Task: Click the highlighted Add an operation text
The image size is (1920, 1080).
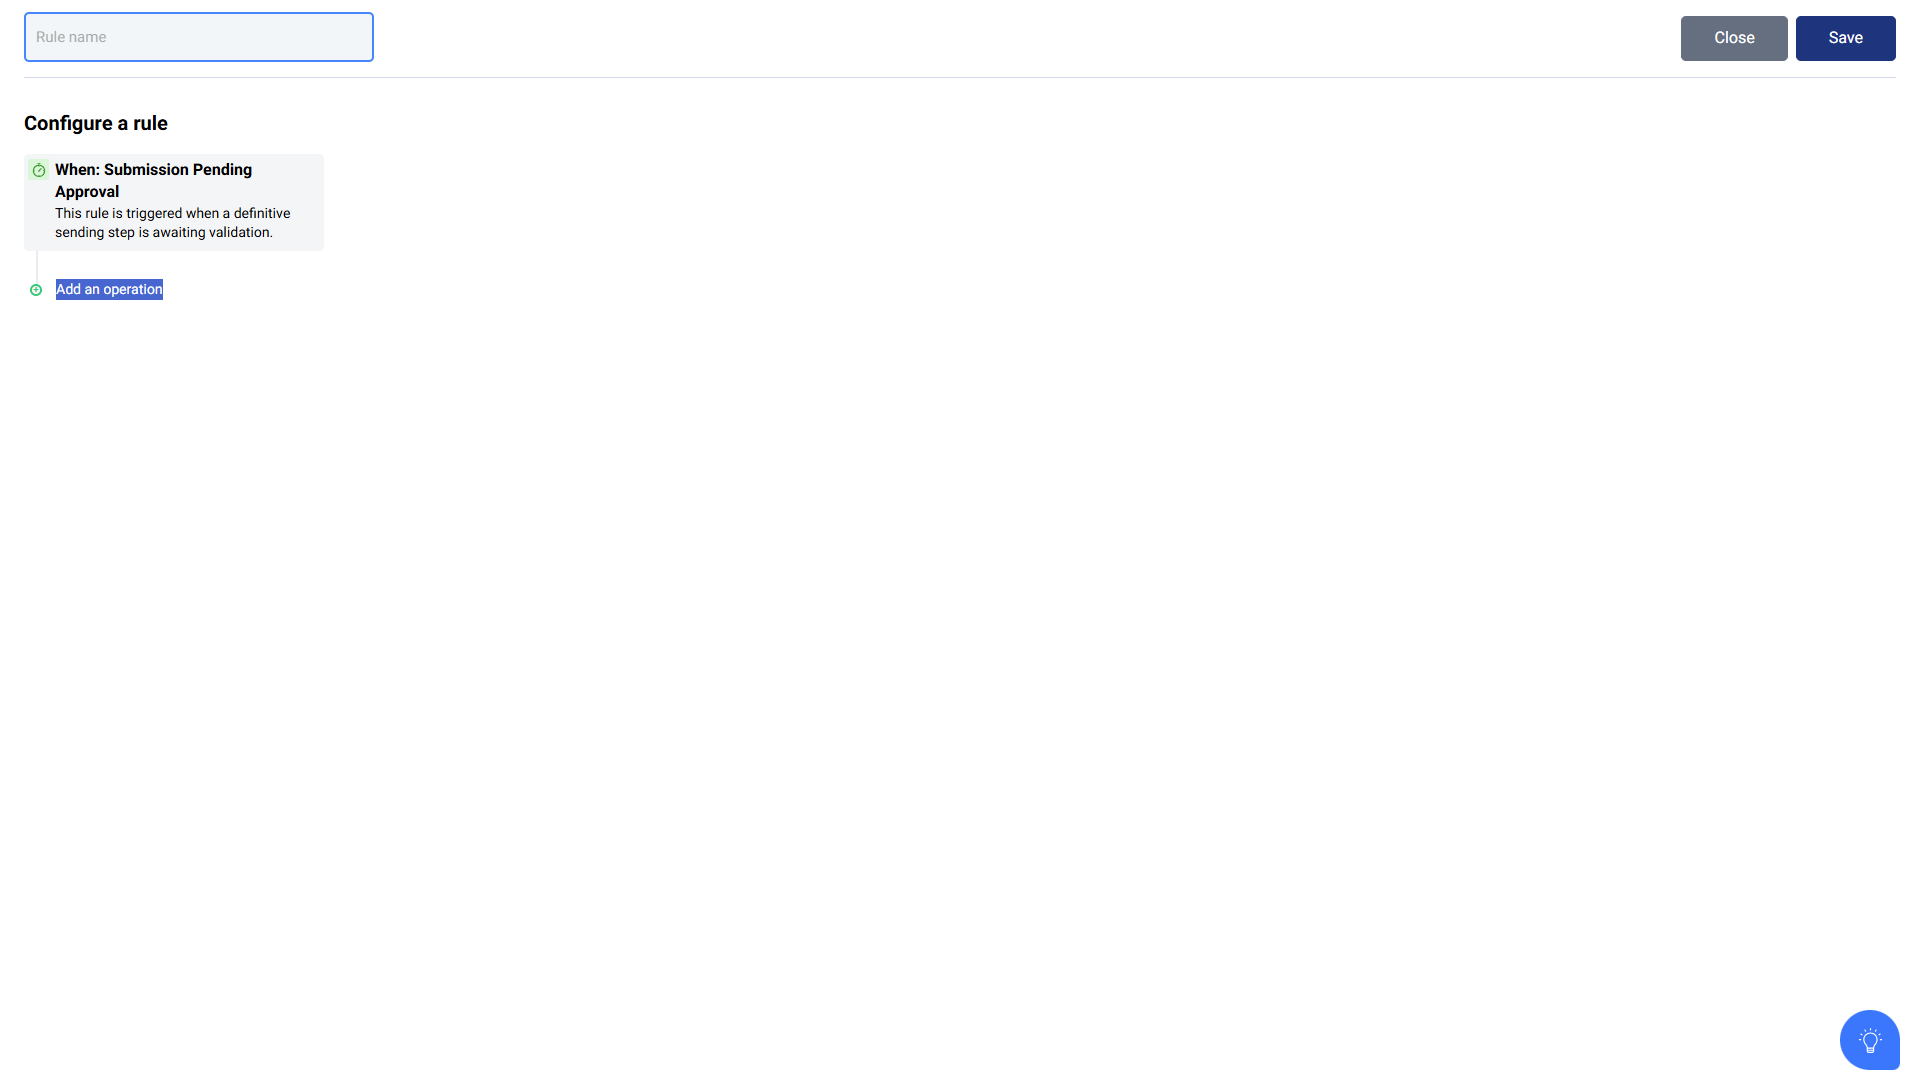Action: [109, 289]
